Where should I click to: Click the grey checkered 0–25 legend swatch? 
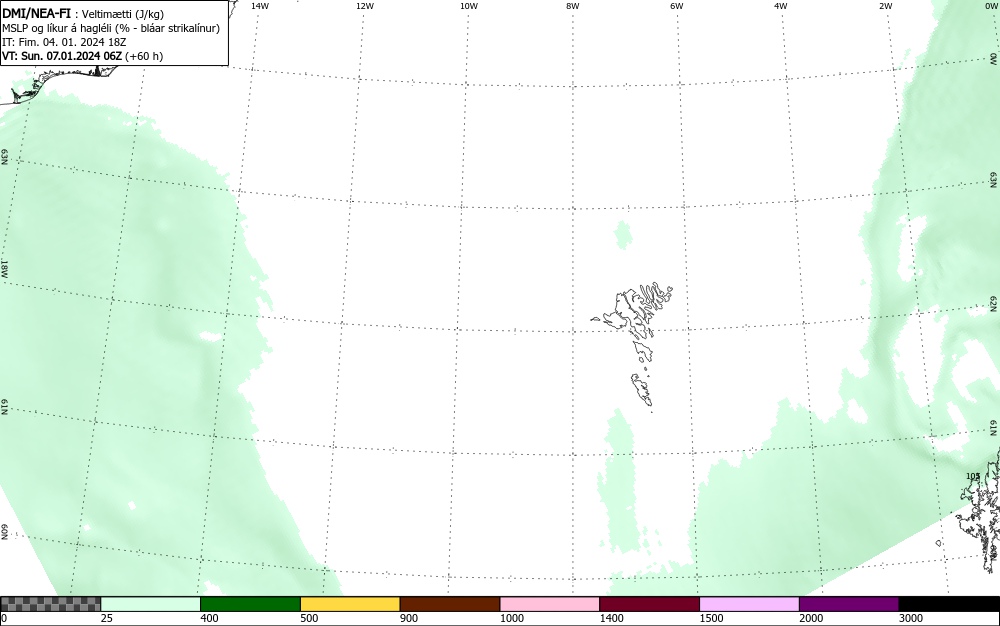click(50, 604)
